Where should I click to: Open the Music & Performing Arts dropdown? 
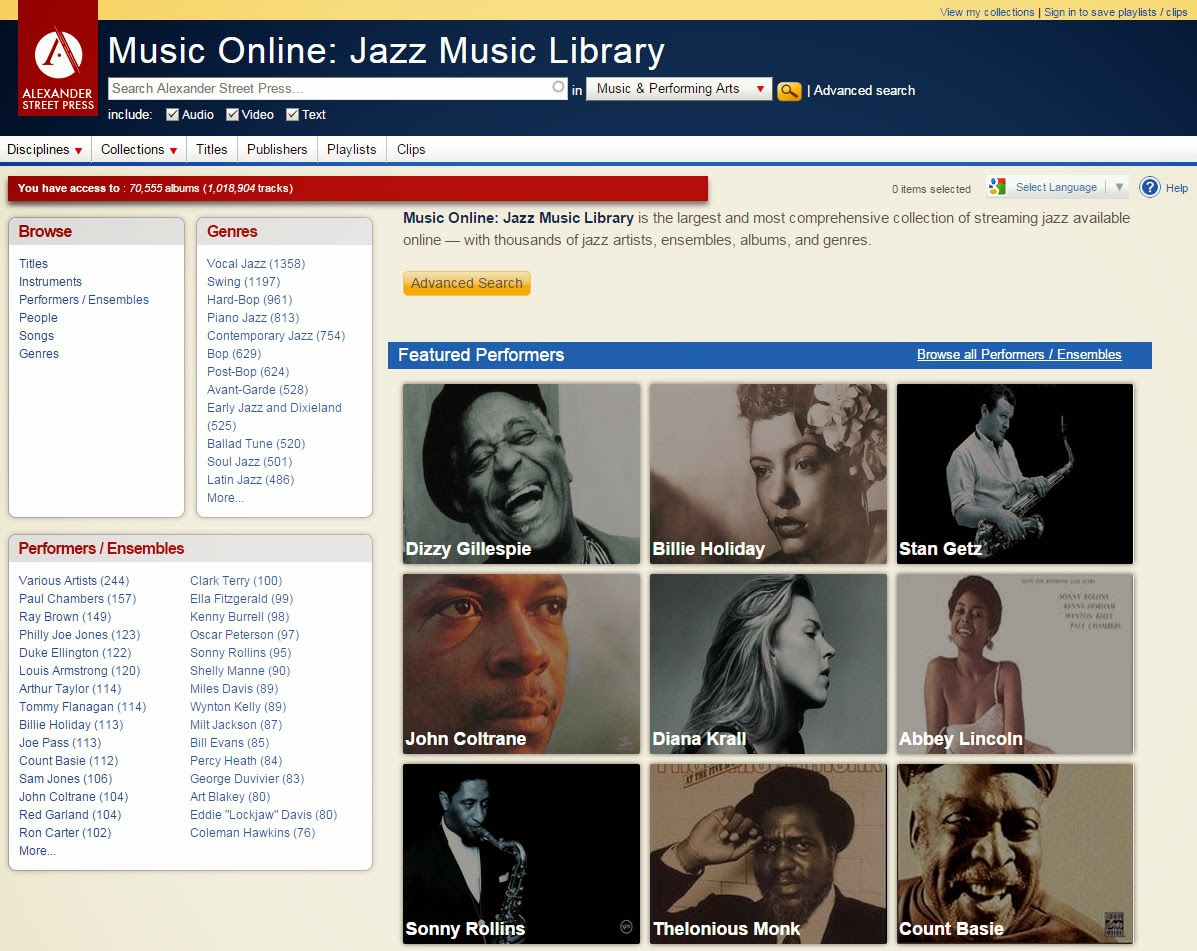pos(679,89)
